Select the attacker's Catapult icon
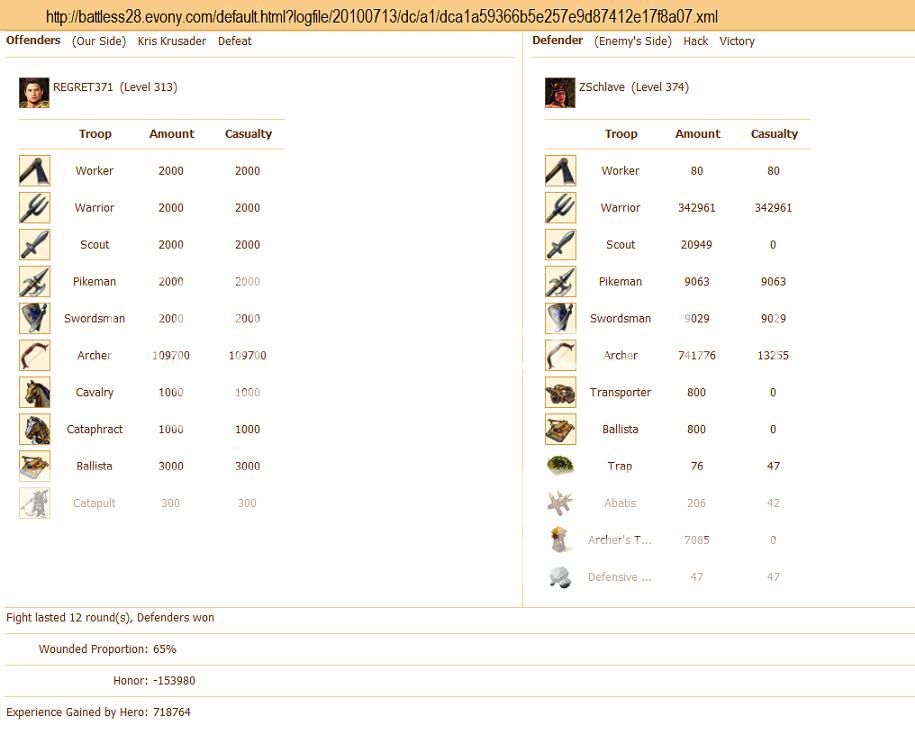 [x=34, y=503]
